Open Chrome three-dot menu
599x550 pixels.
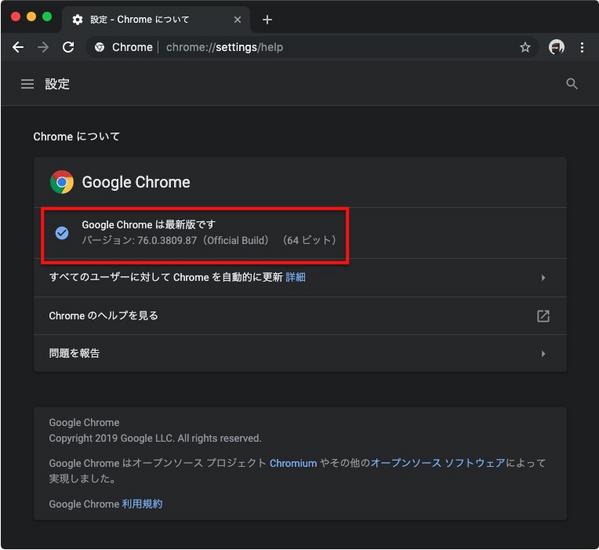[582, 47]
